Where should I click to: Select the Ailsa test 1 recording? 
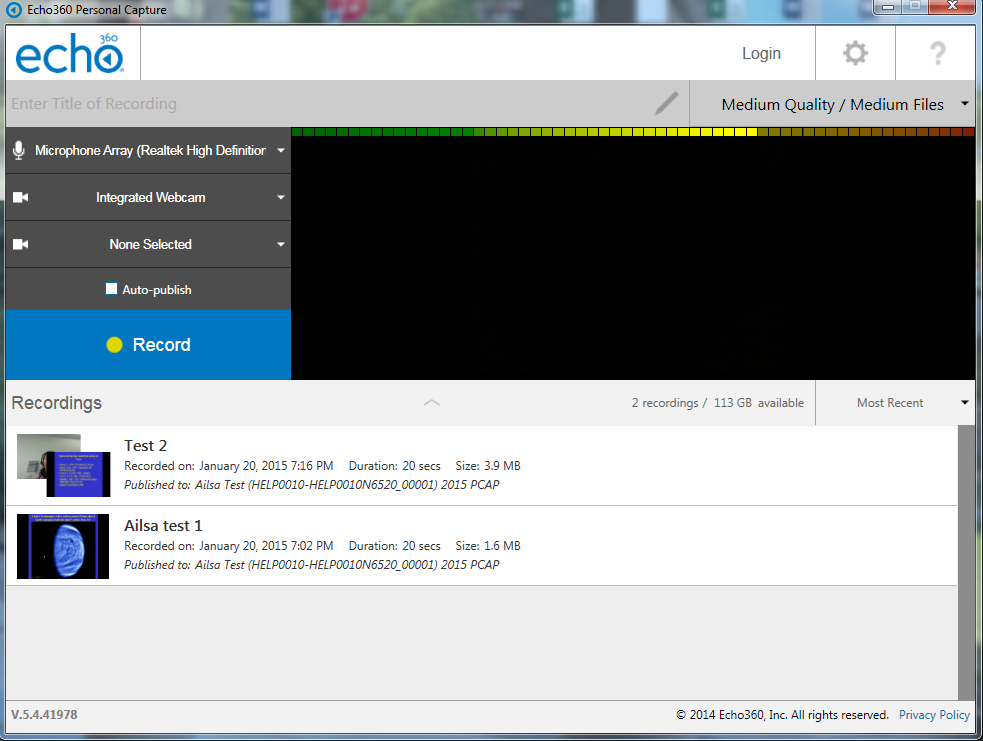(x=163, y=526)
